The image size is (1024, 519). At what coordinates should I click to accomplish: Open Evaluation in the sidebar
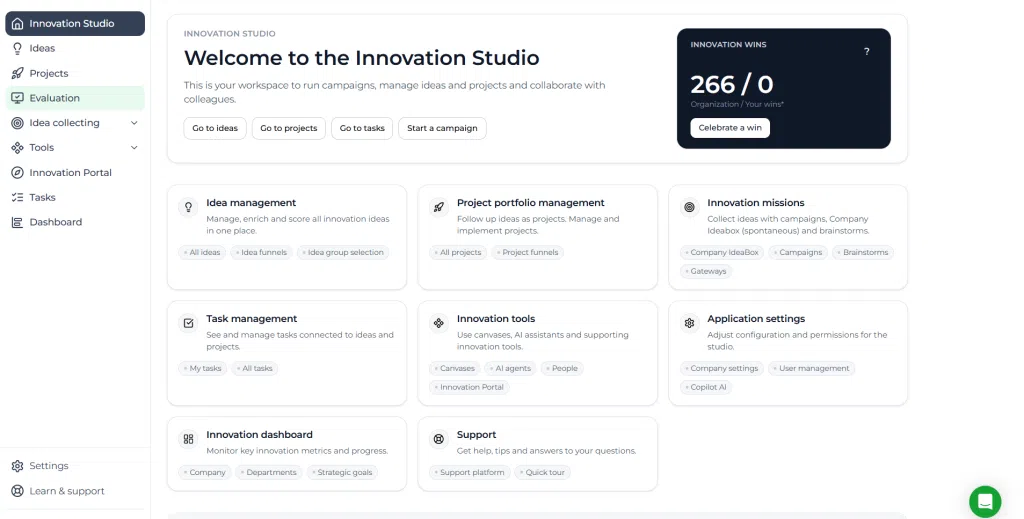(x=75, y=98)
